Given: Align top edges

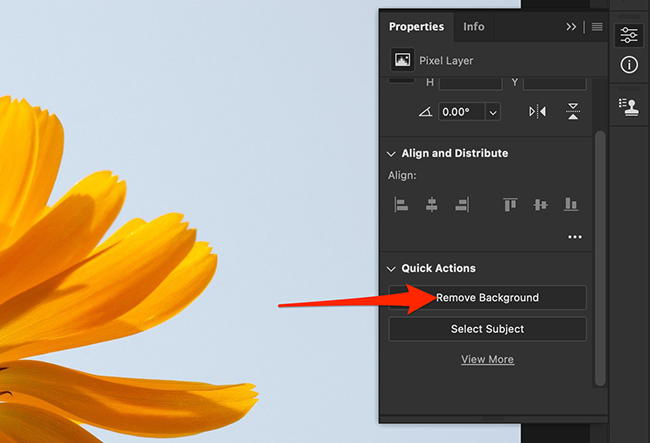Looking at the screenshot, I should pos(510,204).
